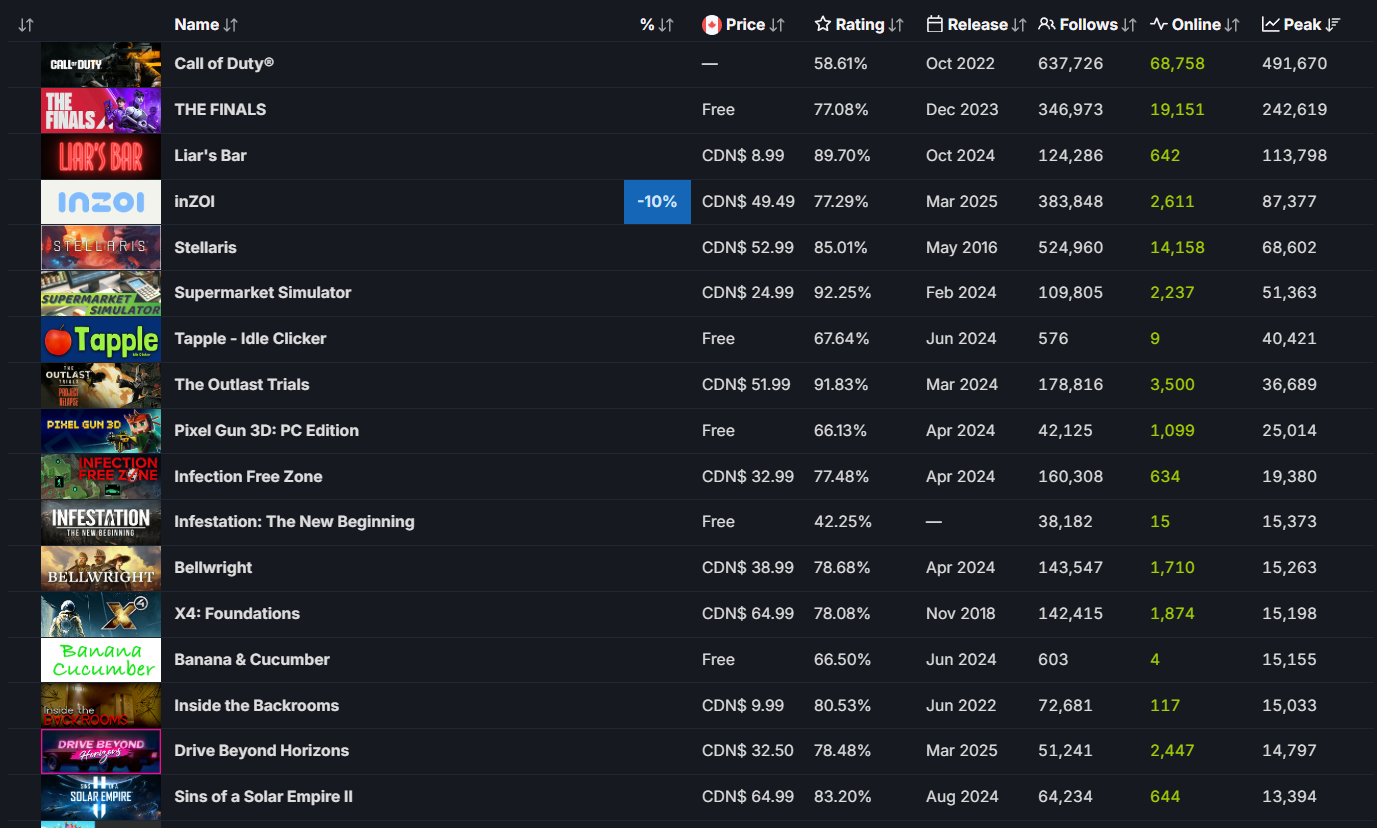This screenshot has height=828, width=1377.
Task: Select the Nov 2018 release date for X4
Action: (x=960, y=614)
